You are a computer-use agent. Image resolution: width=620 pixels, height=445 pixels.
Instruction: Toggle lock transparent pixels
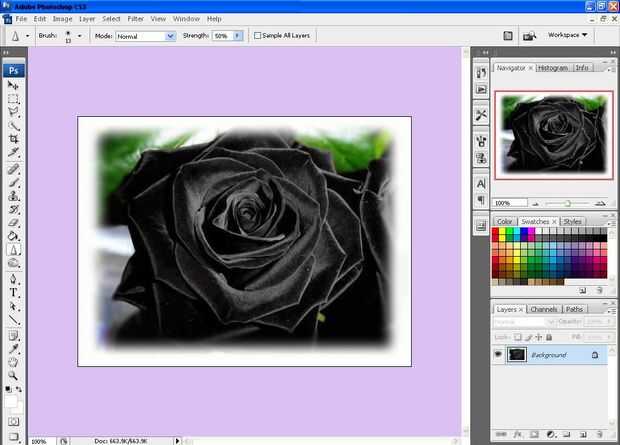tap(518, 337)
